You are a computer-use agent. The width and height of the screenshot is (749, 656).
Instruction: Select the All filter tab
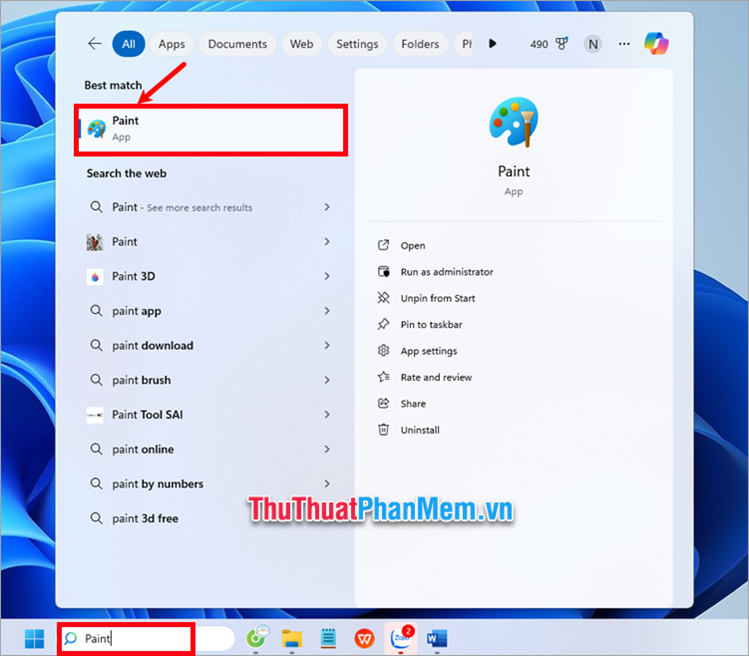tap(128, 44)
